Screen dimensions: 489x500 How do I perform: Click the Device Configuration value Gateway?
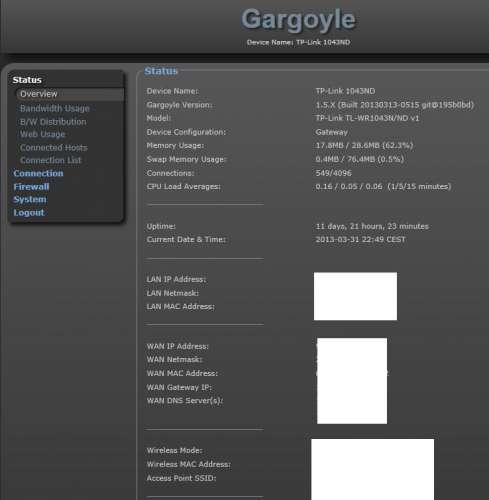331,132
